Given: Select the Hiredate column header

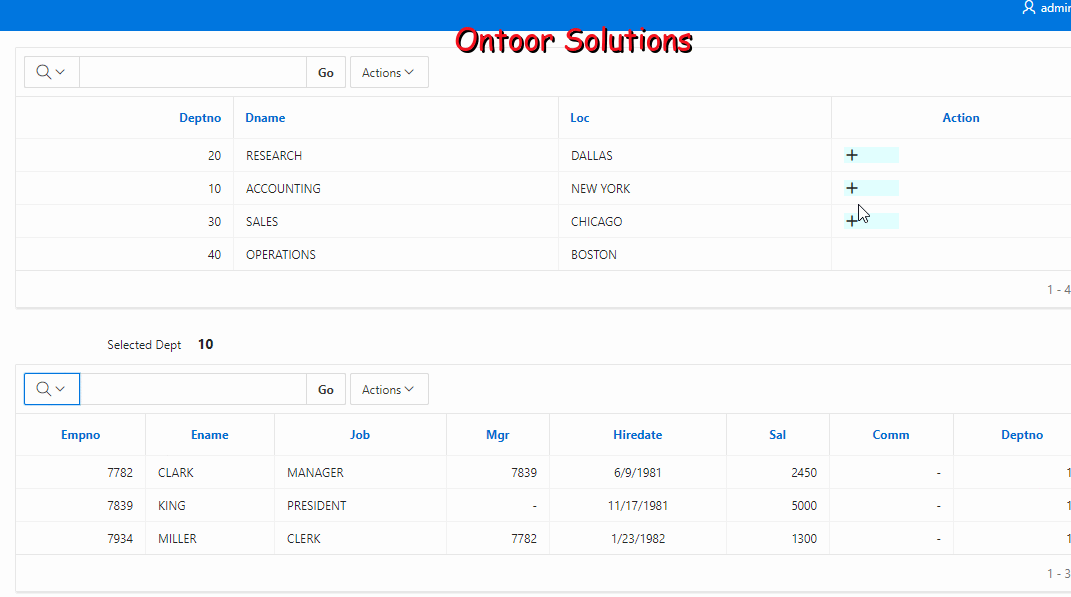Looking at the screenshot, I should pyautogui.click(x=637, y=435).
